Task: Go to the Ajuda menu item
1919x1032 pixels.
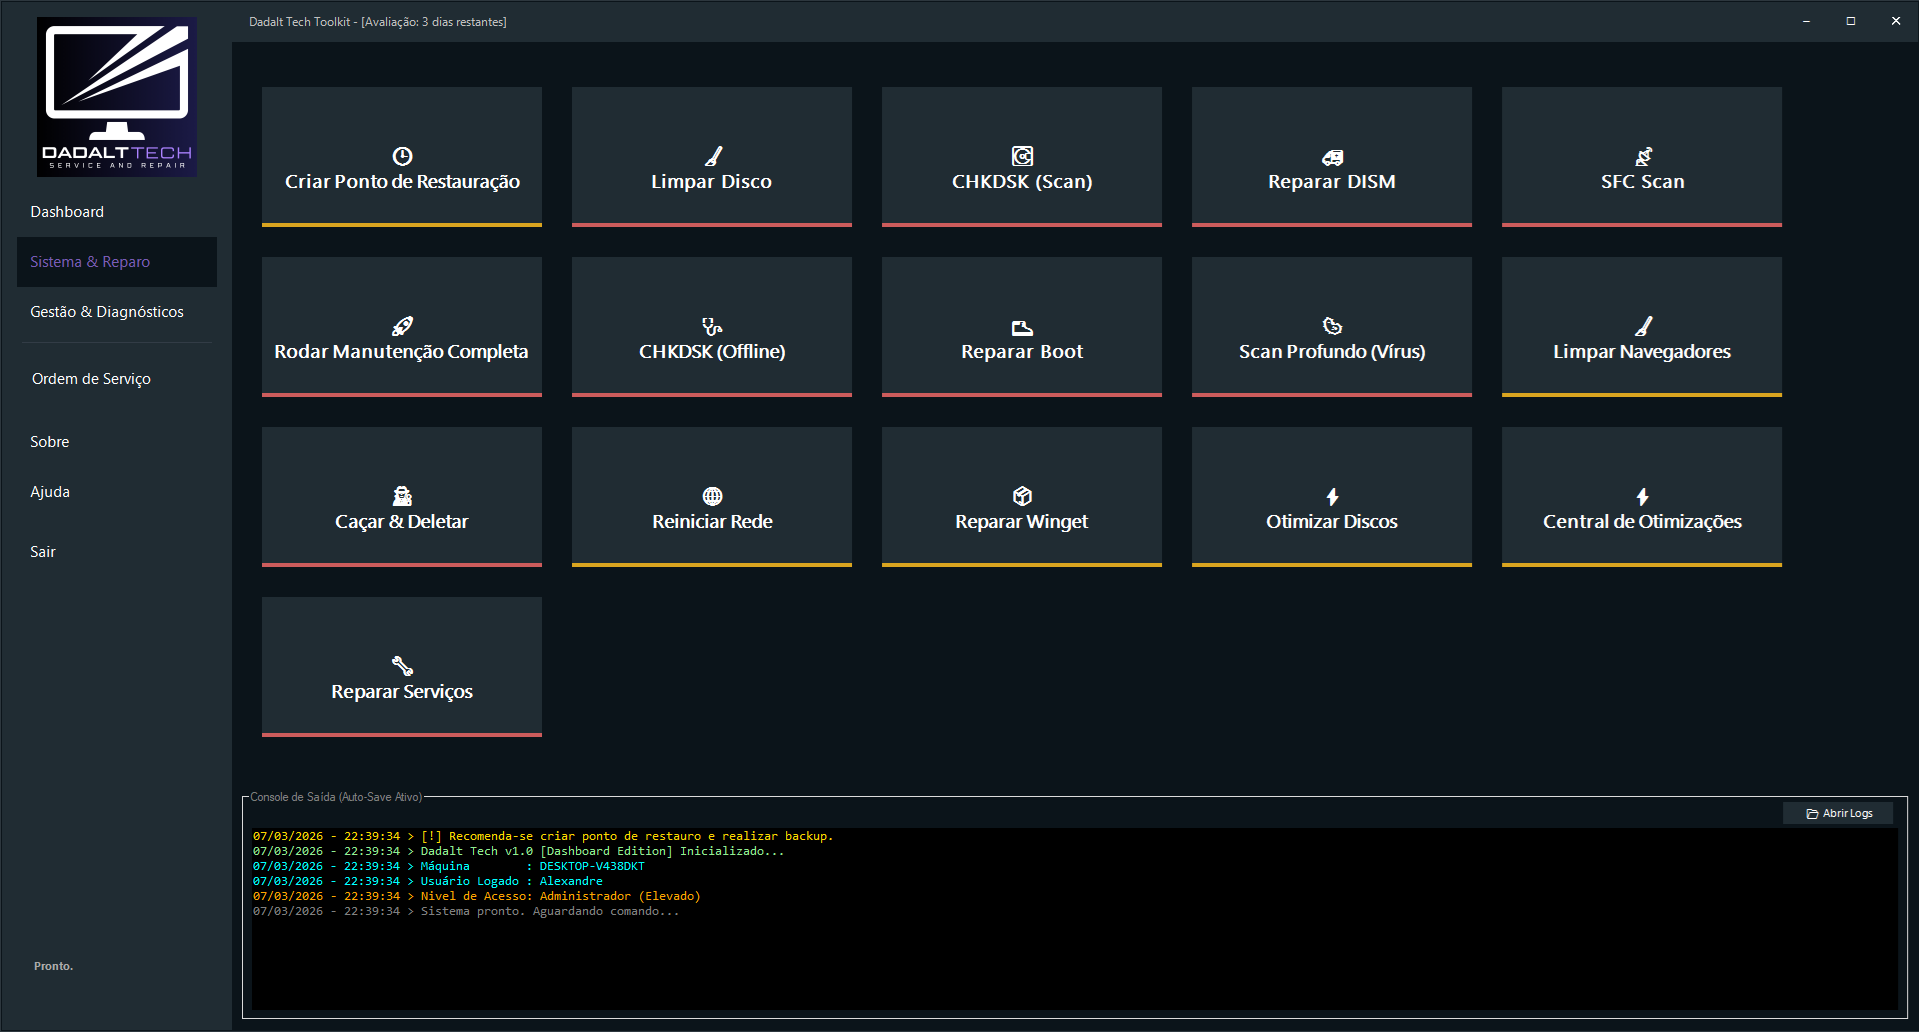Action: pos(50,492)
